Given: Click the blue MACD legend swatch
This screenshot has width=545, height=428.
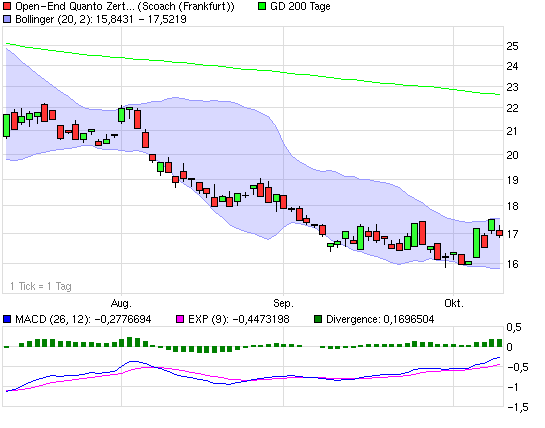Looking at the screenshot, I should coord(7,319).
